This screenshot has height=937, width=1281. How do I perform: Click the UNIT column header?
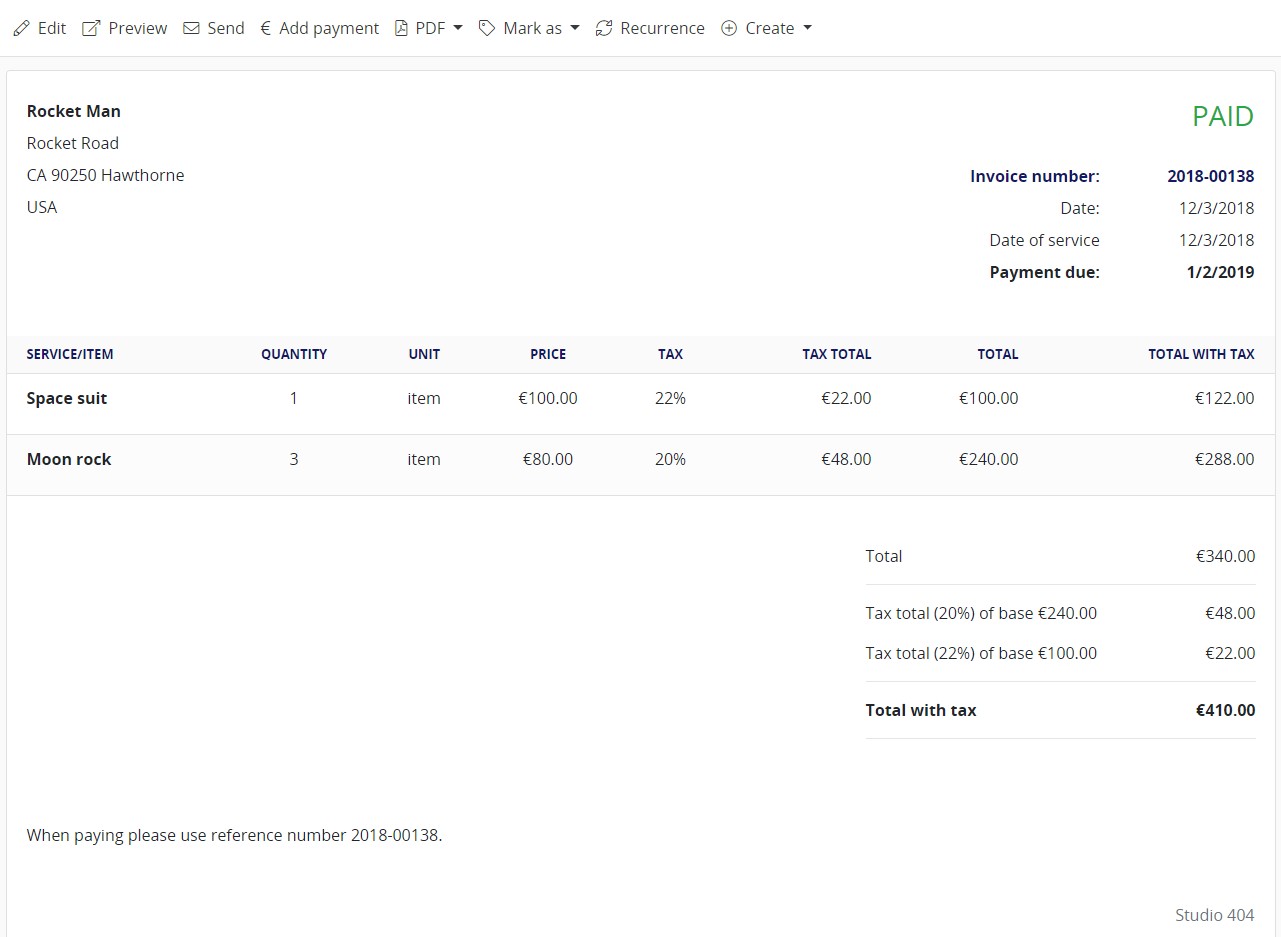pos(424,354)
